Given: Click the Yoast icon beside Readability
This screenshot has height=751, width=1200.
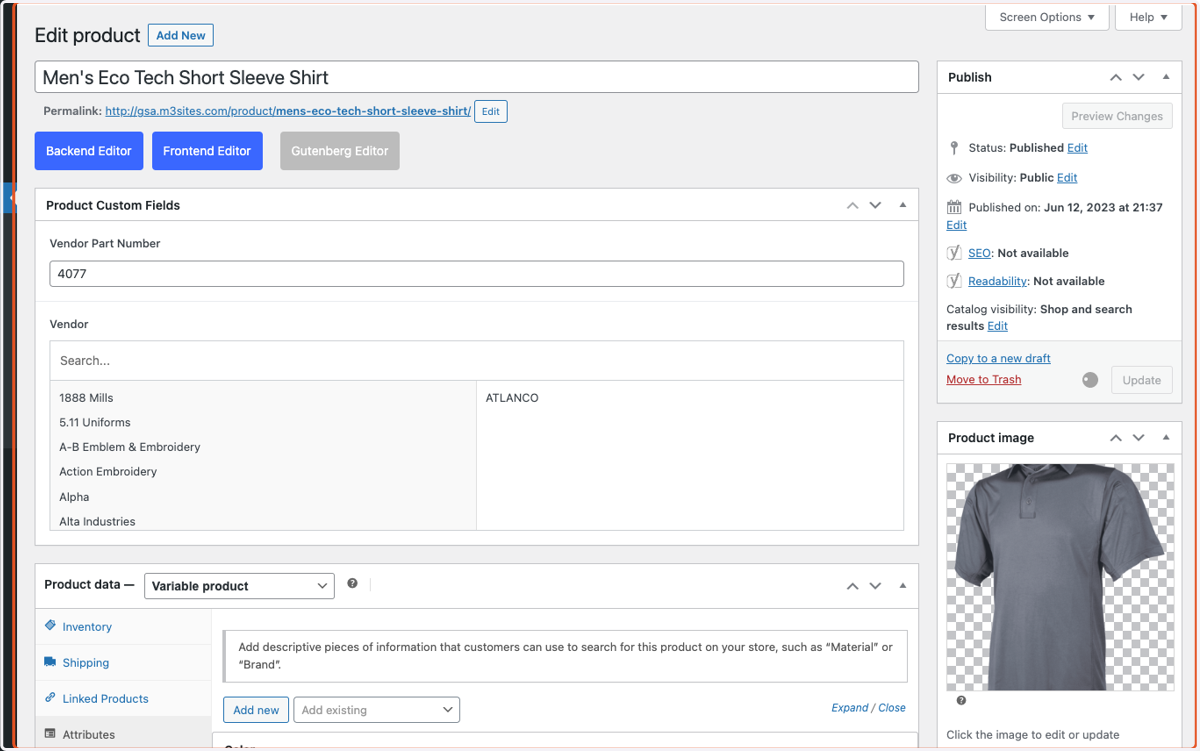Looking at the screenshot, I should (954, 281).
